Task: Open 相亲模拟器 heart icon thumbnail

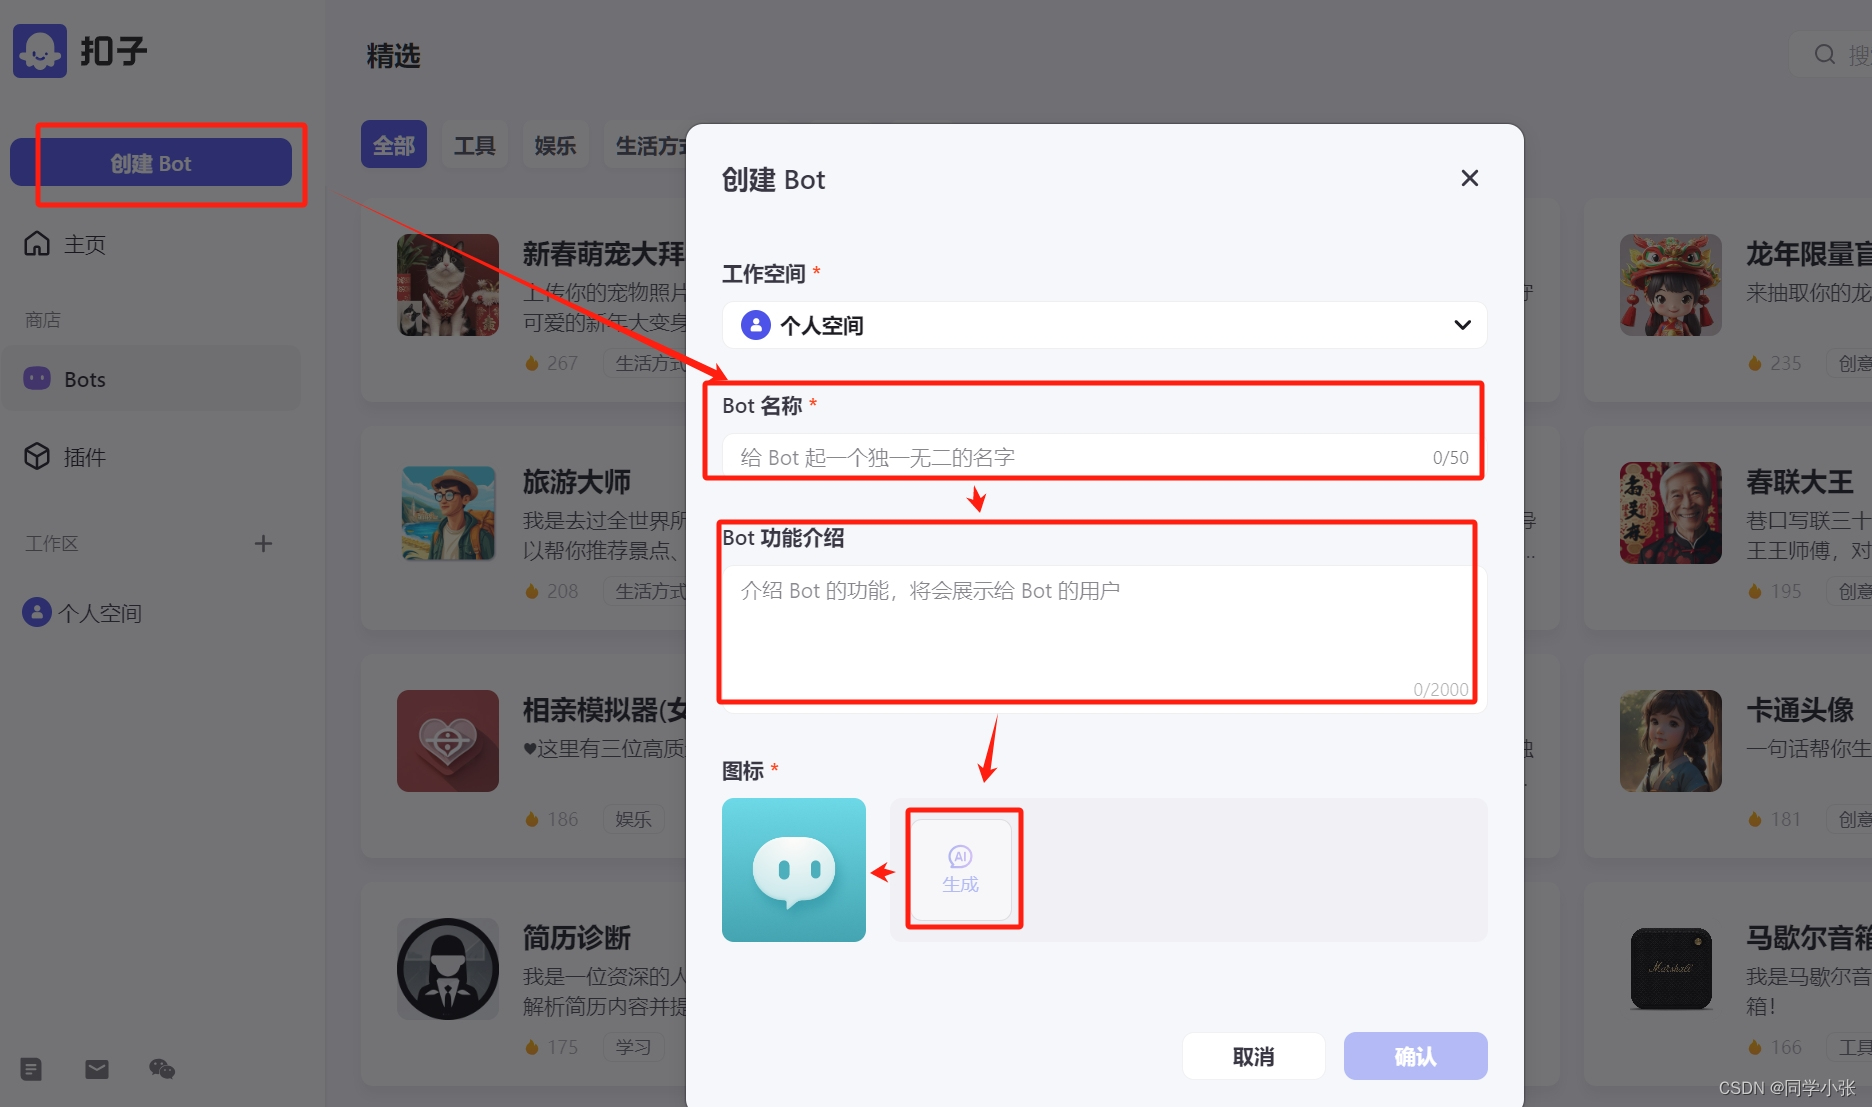Action: (448, 741)
